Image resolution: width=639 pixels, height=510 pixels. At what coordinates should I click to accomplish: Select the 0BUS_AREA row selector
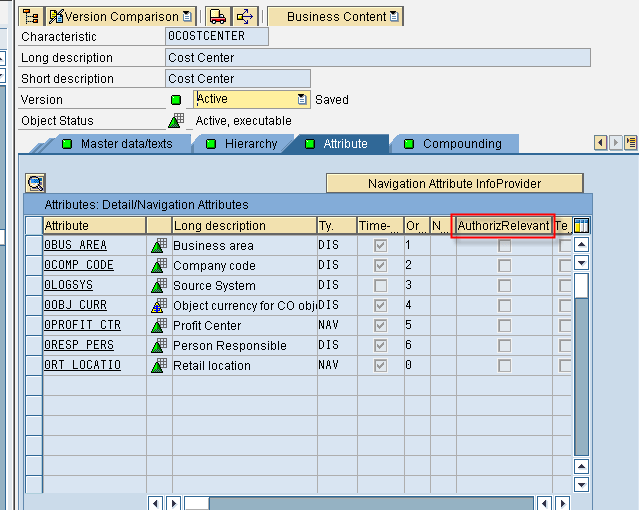(x=34, y=245)
